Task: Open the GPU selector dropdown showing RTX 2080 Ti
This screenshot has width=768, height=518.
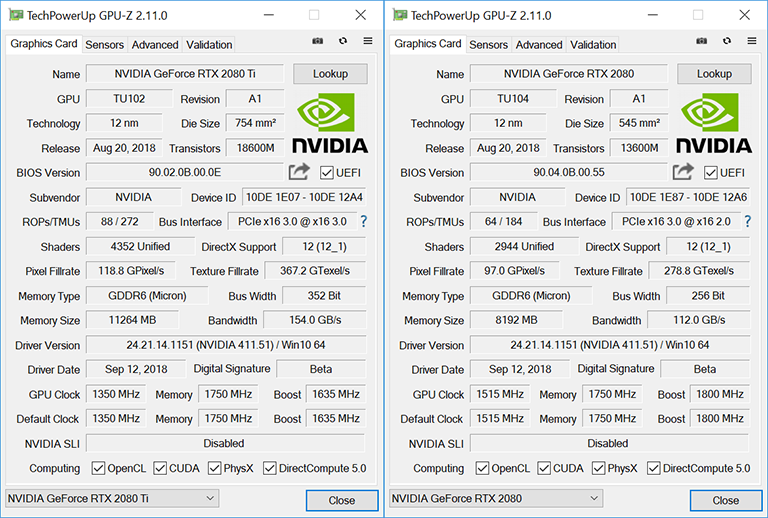Action: pyautogui.click(x=112, y=498)
